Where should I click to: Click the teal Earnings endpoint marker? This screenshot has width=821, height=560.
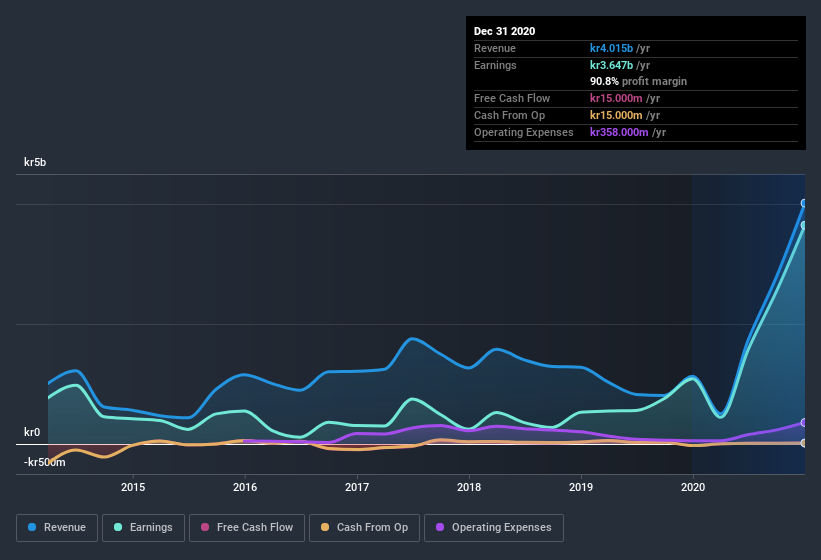coord(804,225)
